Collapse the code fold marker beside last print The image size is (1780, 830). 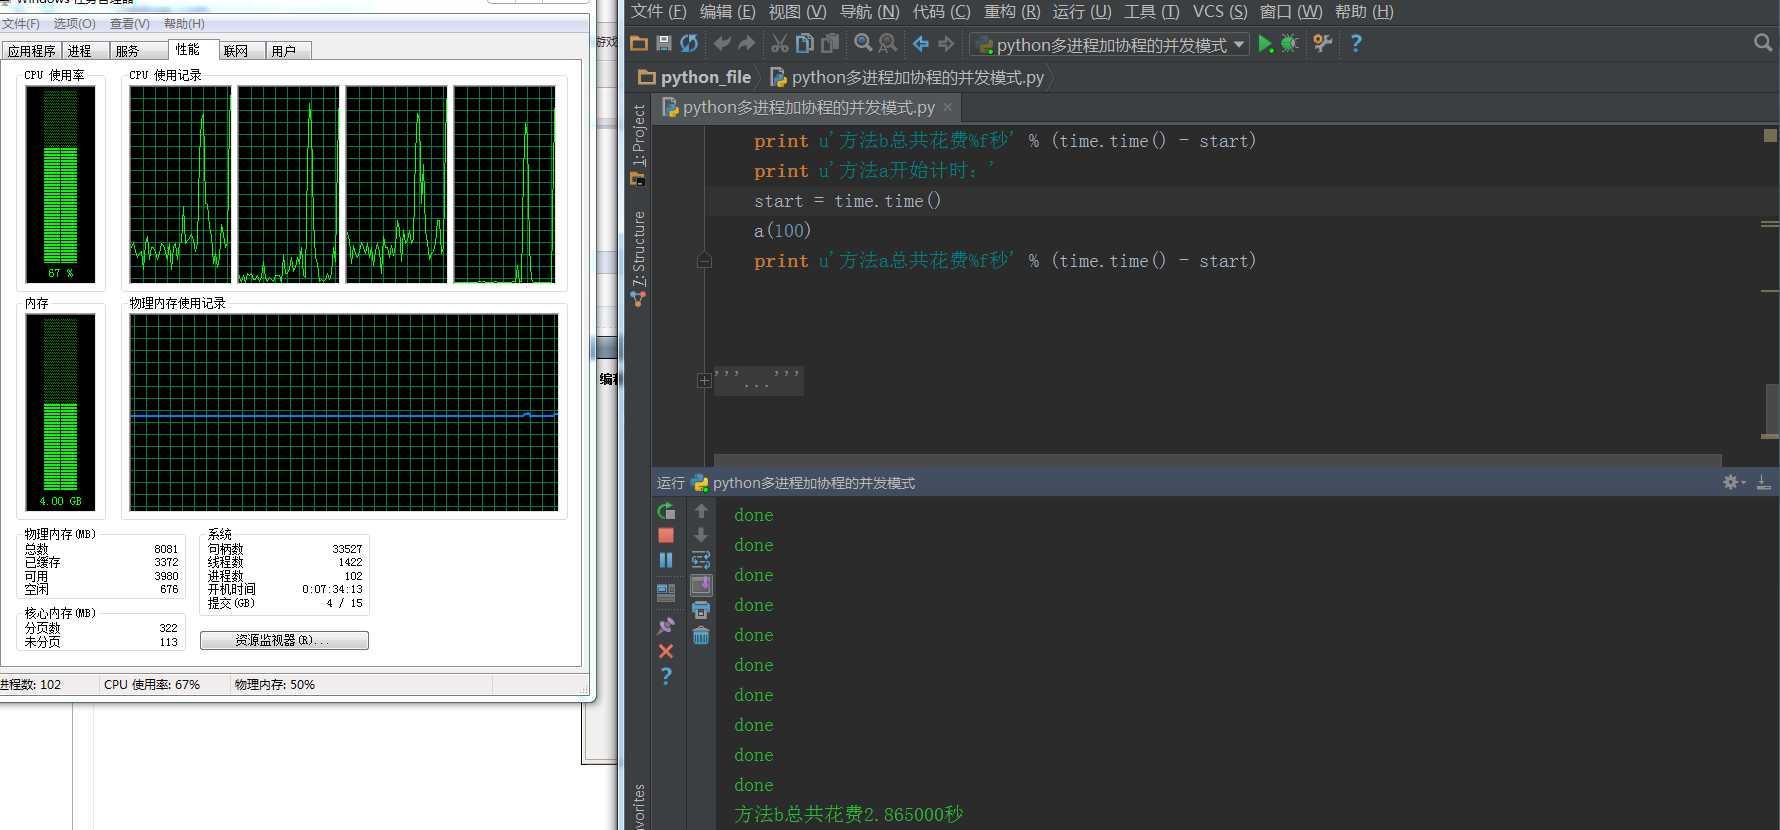pos(704,261)
